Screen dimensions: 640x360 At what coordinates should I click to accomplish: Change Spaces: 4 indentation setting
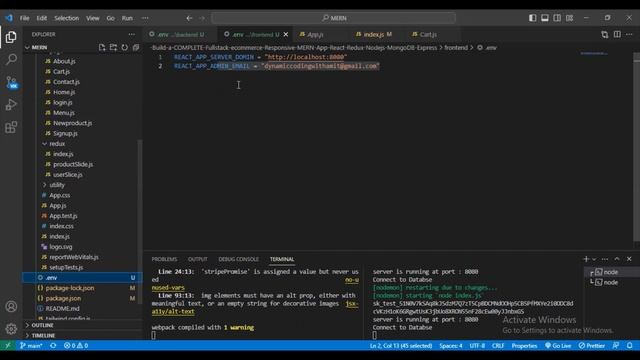451,346
